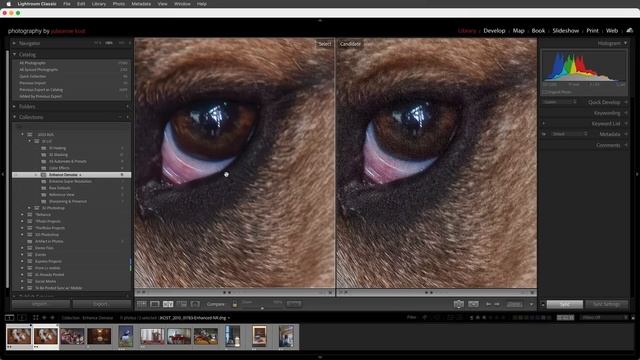Collapse the Catalog panel
This screenshot has width=640, height=360.
[15, 54]
